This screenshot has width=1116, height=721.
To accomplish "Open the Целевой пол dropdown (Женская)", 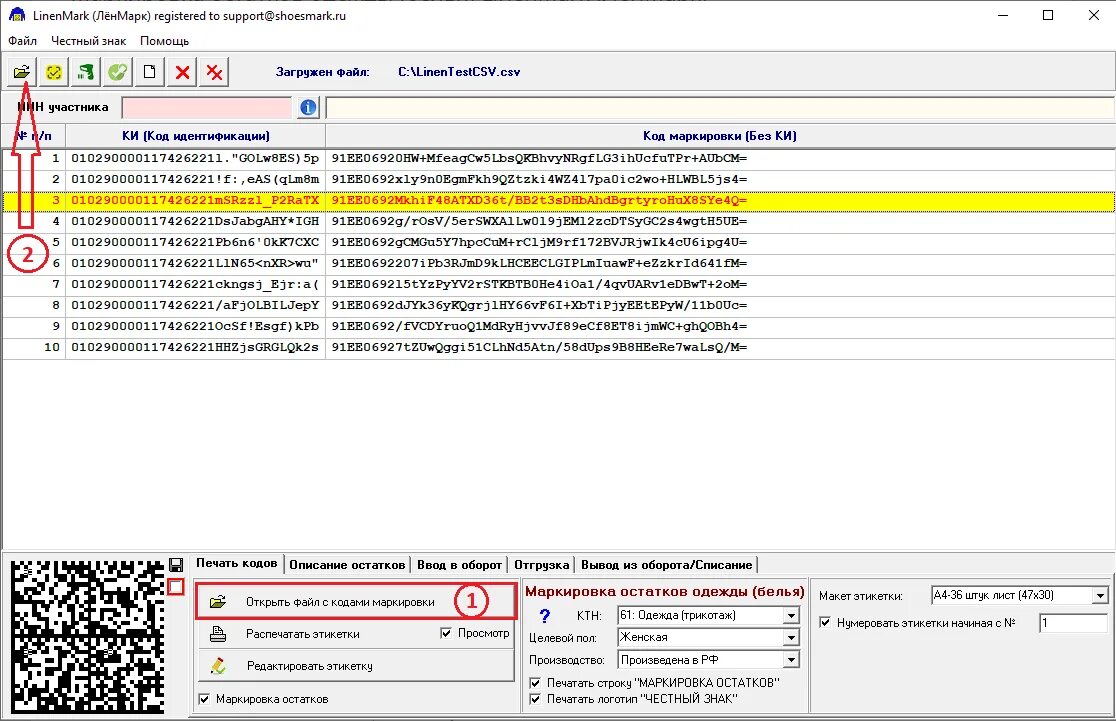I will coord(791,638).
